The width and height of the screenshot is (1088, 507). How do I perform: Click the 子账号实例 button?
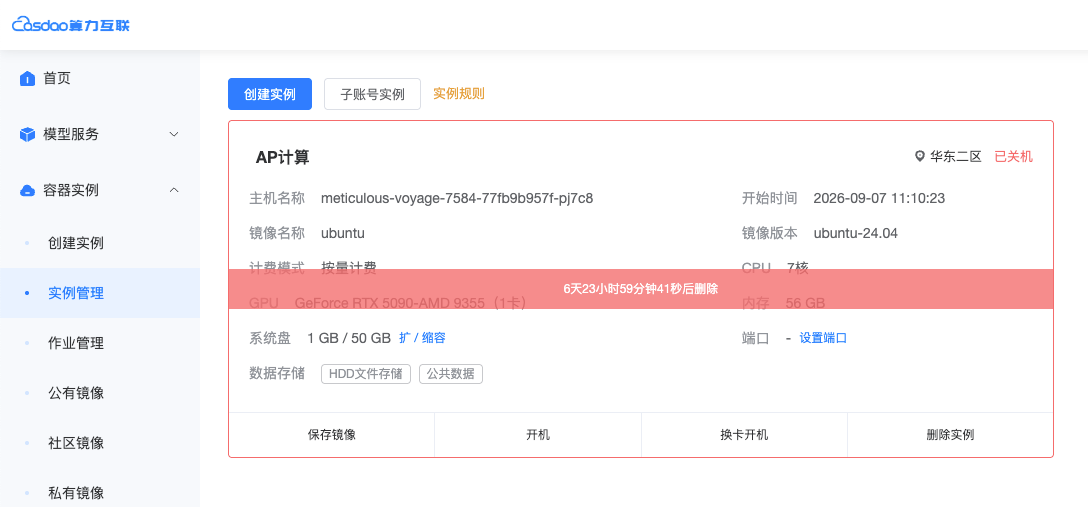point(373,94)
